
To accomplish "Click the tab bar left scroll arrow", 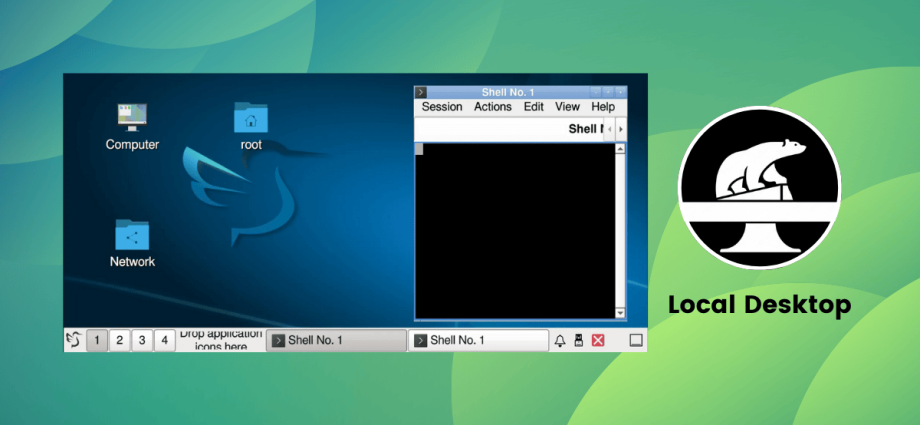I will [x=610, y=129].
